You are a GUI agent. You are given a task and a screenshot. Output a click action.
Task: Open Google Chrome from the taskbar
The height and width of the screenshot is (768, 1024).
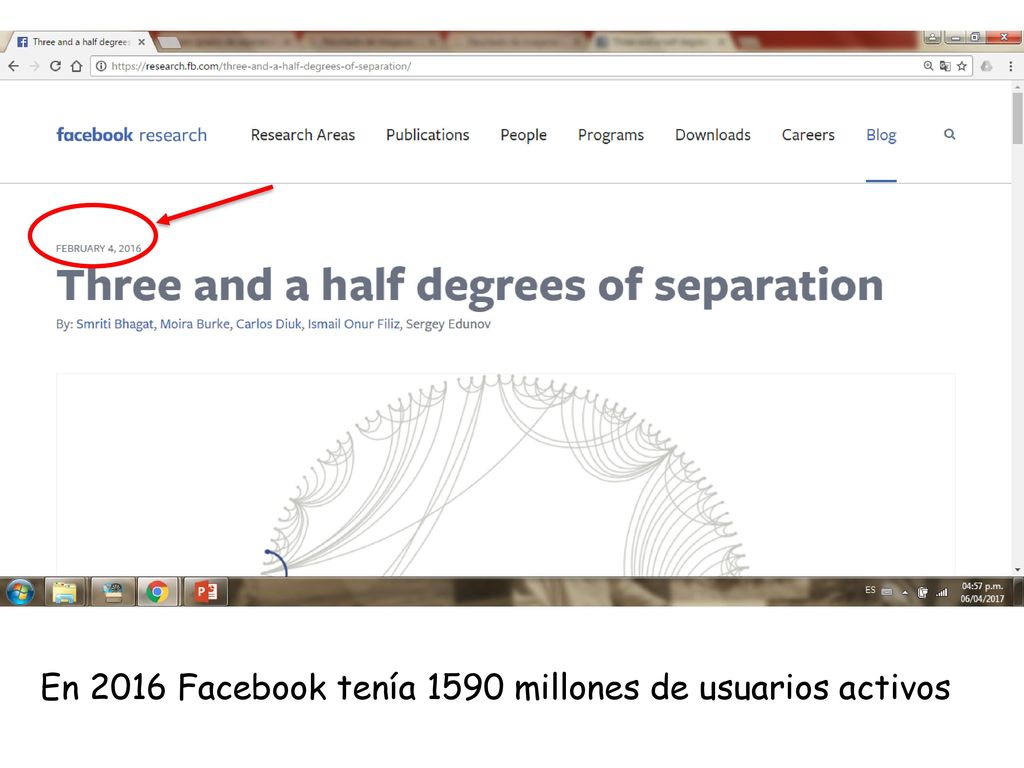click(x=157, y=592)
